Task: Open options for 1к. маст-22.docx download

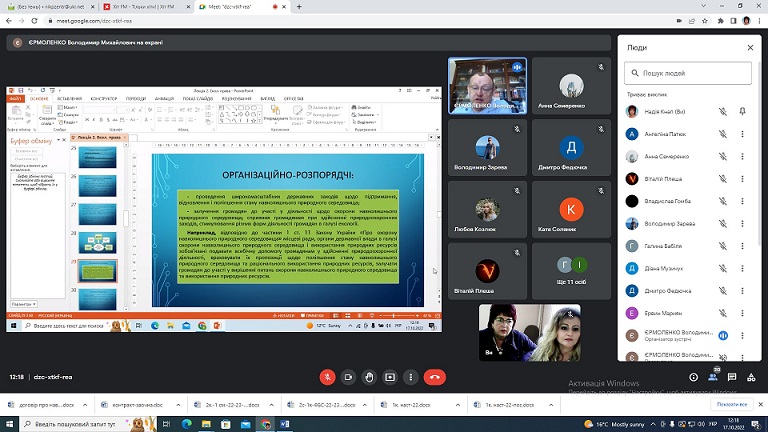Action: 457,405
